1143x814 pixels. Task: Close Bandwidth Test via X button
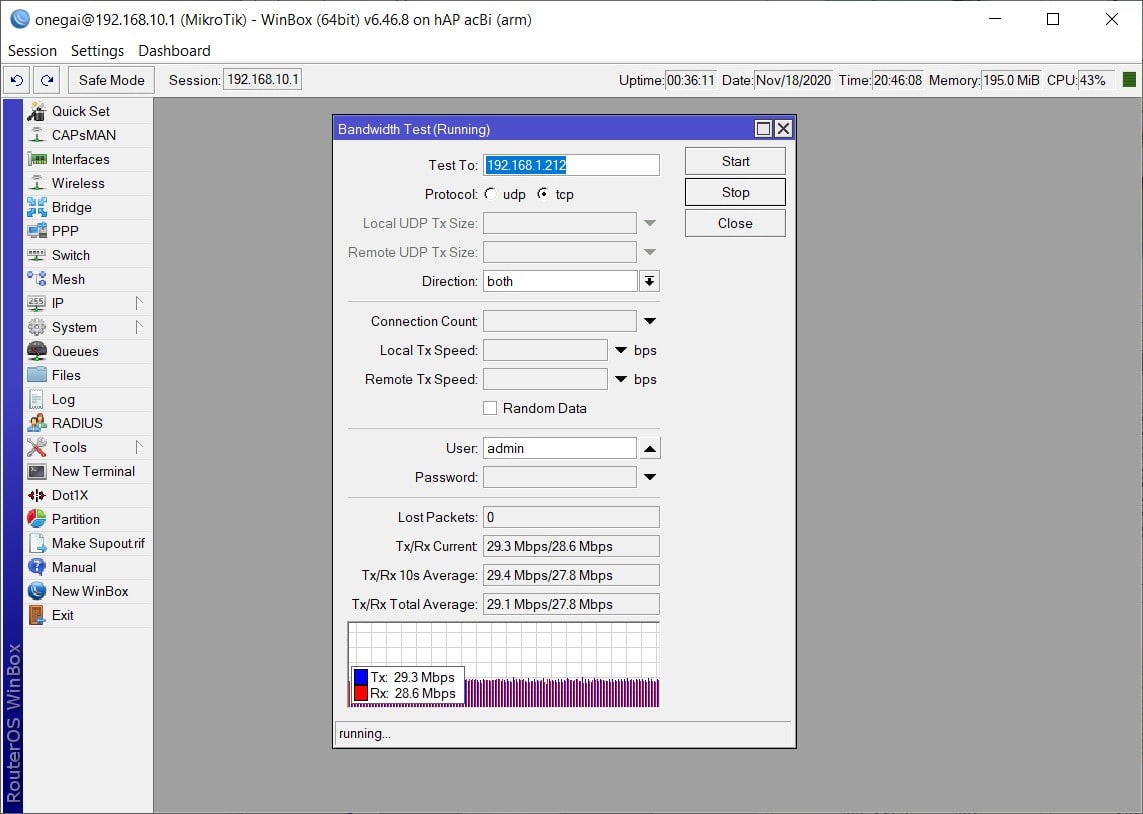click(784, 129)
